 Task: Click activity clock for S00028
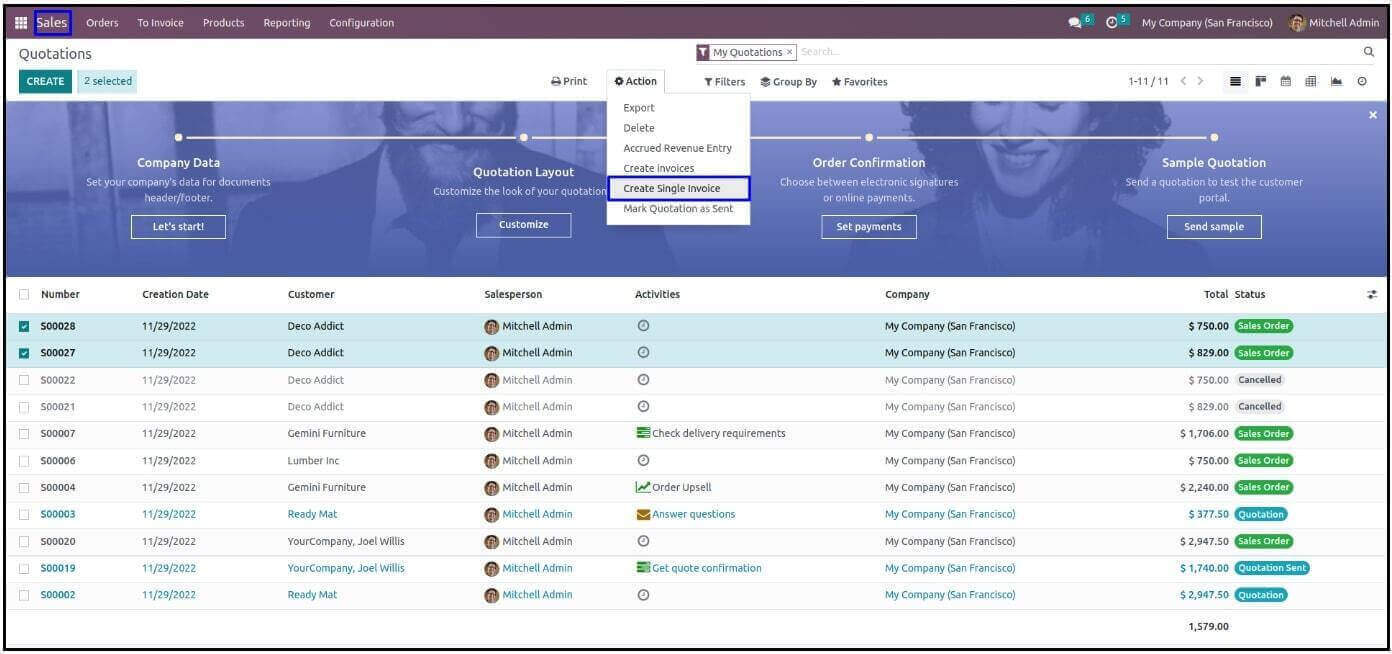click(643, 326)
